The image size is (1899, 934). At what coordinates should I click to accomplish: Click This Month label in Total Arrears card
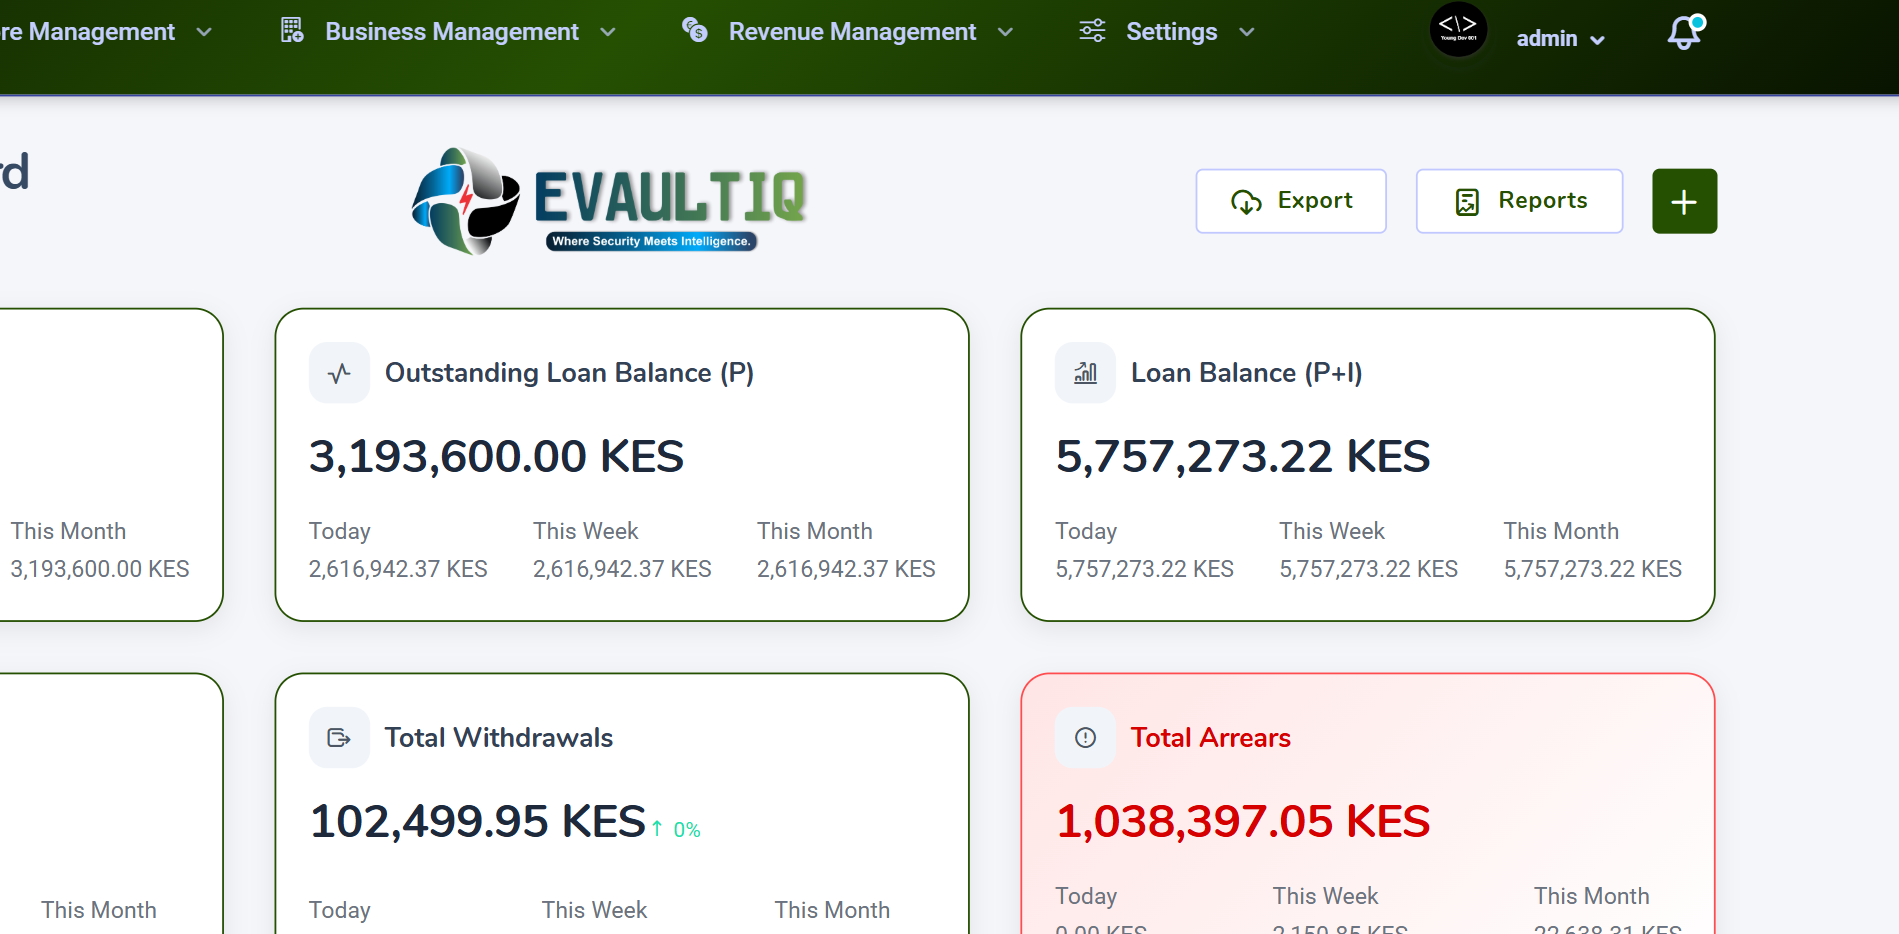click(x=1591, y=896)
